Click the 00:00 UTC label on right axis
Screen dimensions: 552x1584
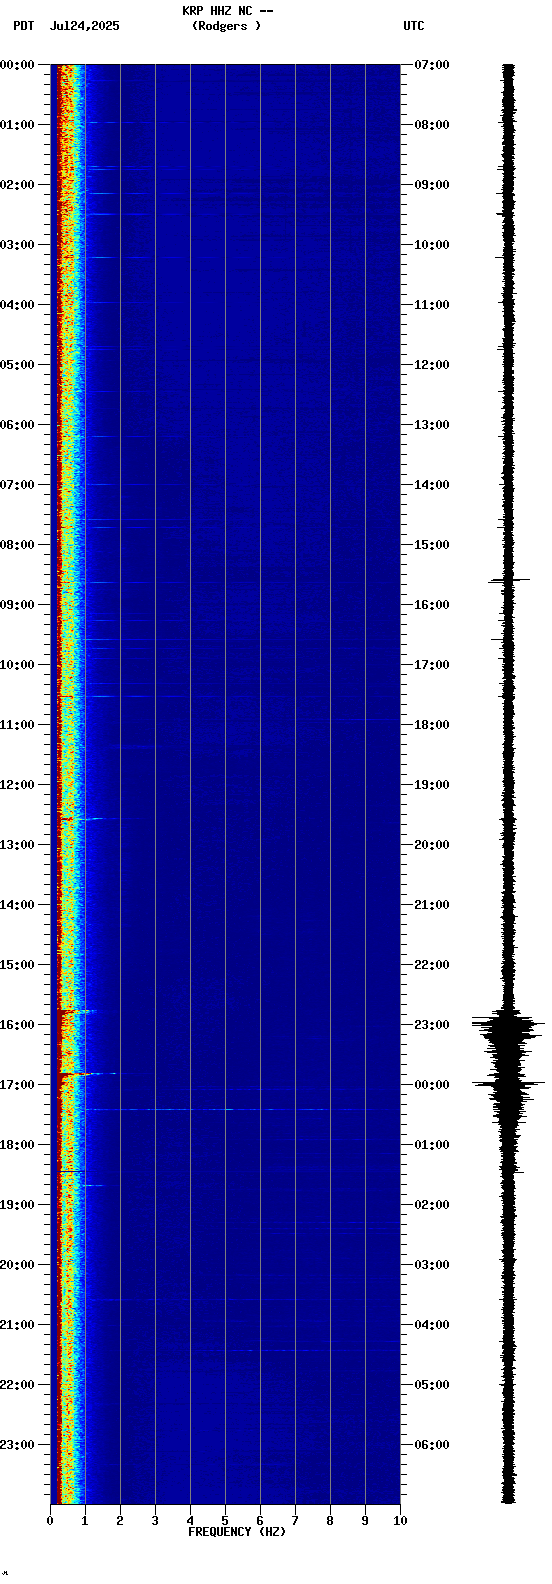[432, 1085]
